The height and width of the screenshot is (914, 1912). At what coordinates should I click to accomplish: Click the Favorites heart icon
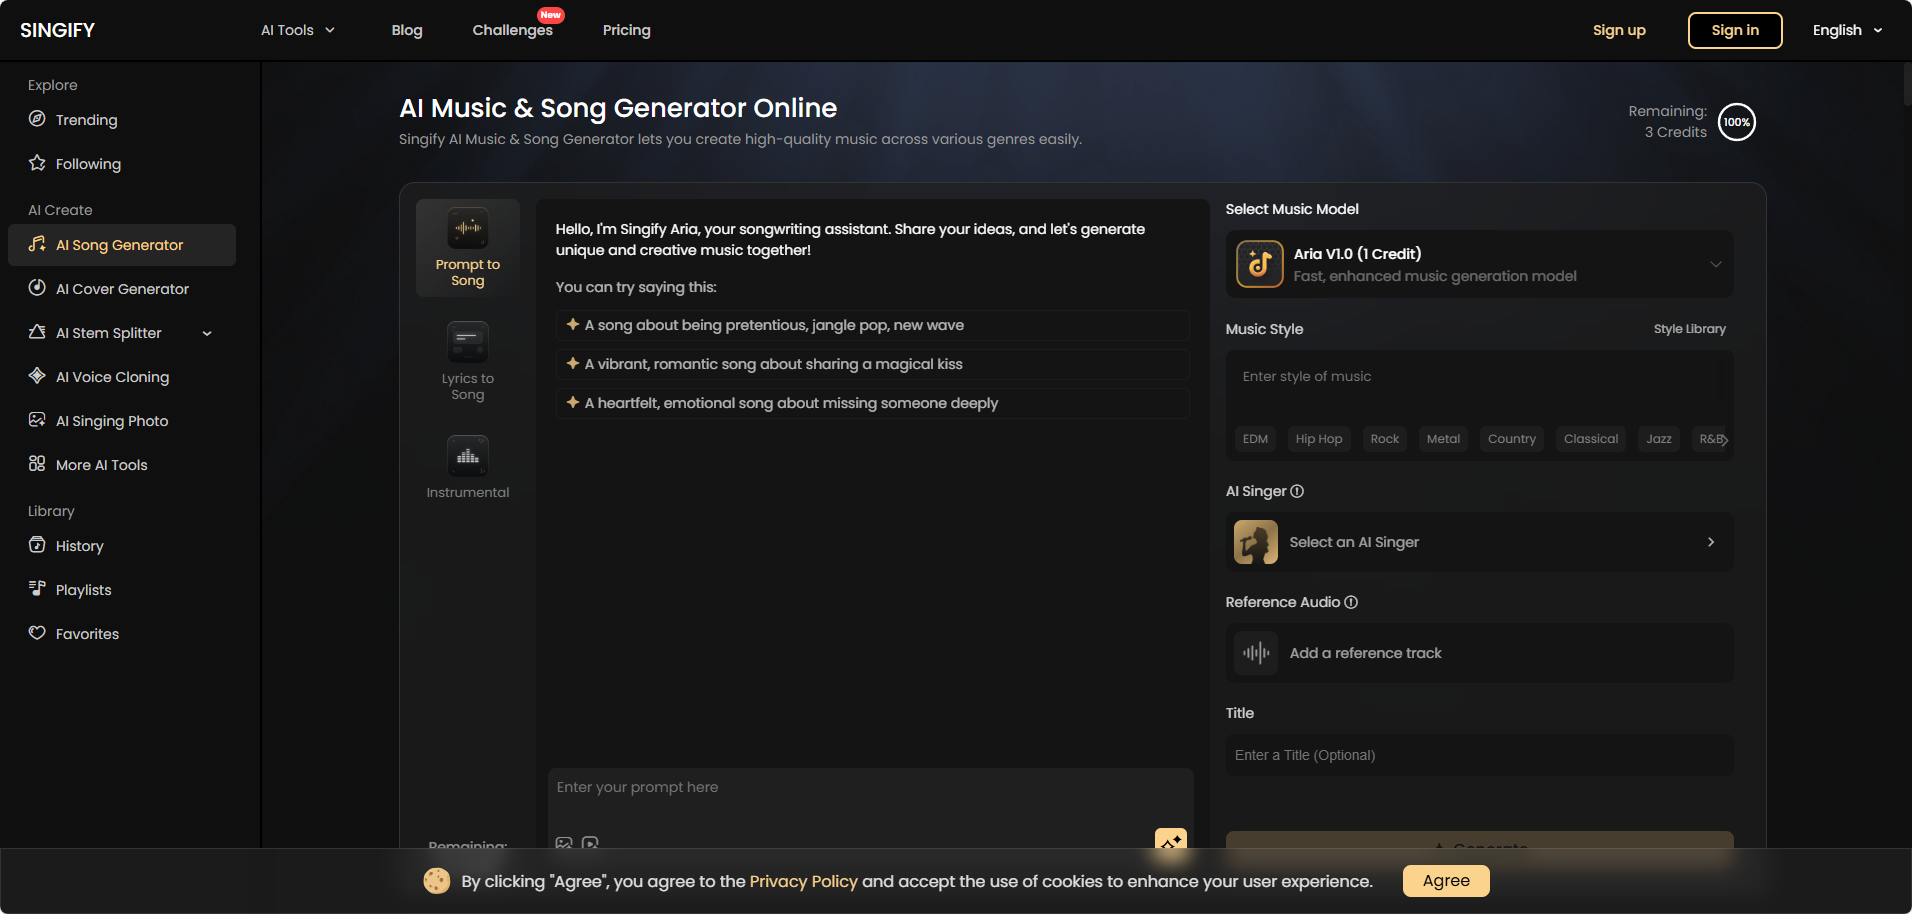pyautogui.click(x=37, y=633)
